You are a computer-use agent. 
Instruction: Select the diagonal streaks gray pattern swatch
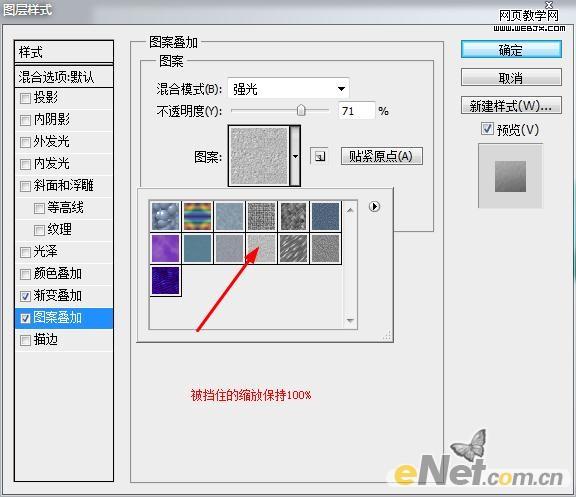tap(294, 248)
